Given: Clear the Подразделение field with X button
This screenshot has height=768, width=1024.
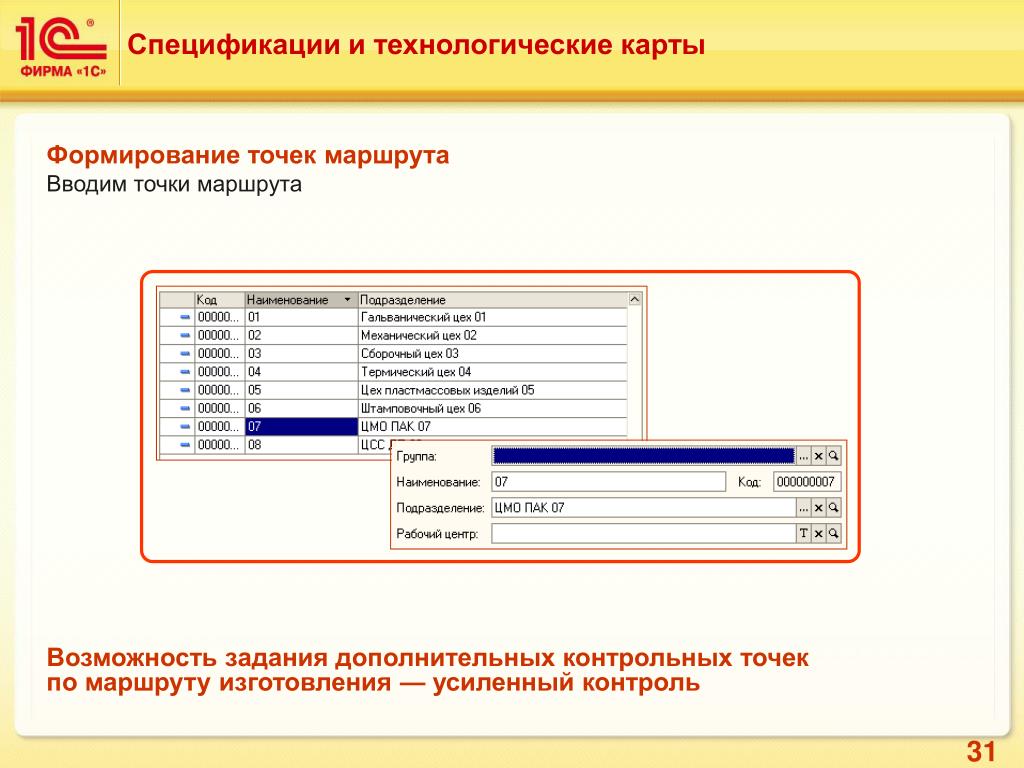Looking at the screenshot, I should pos(818,507).
